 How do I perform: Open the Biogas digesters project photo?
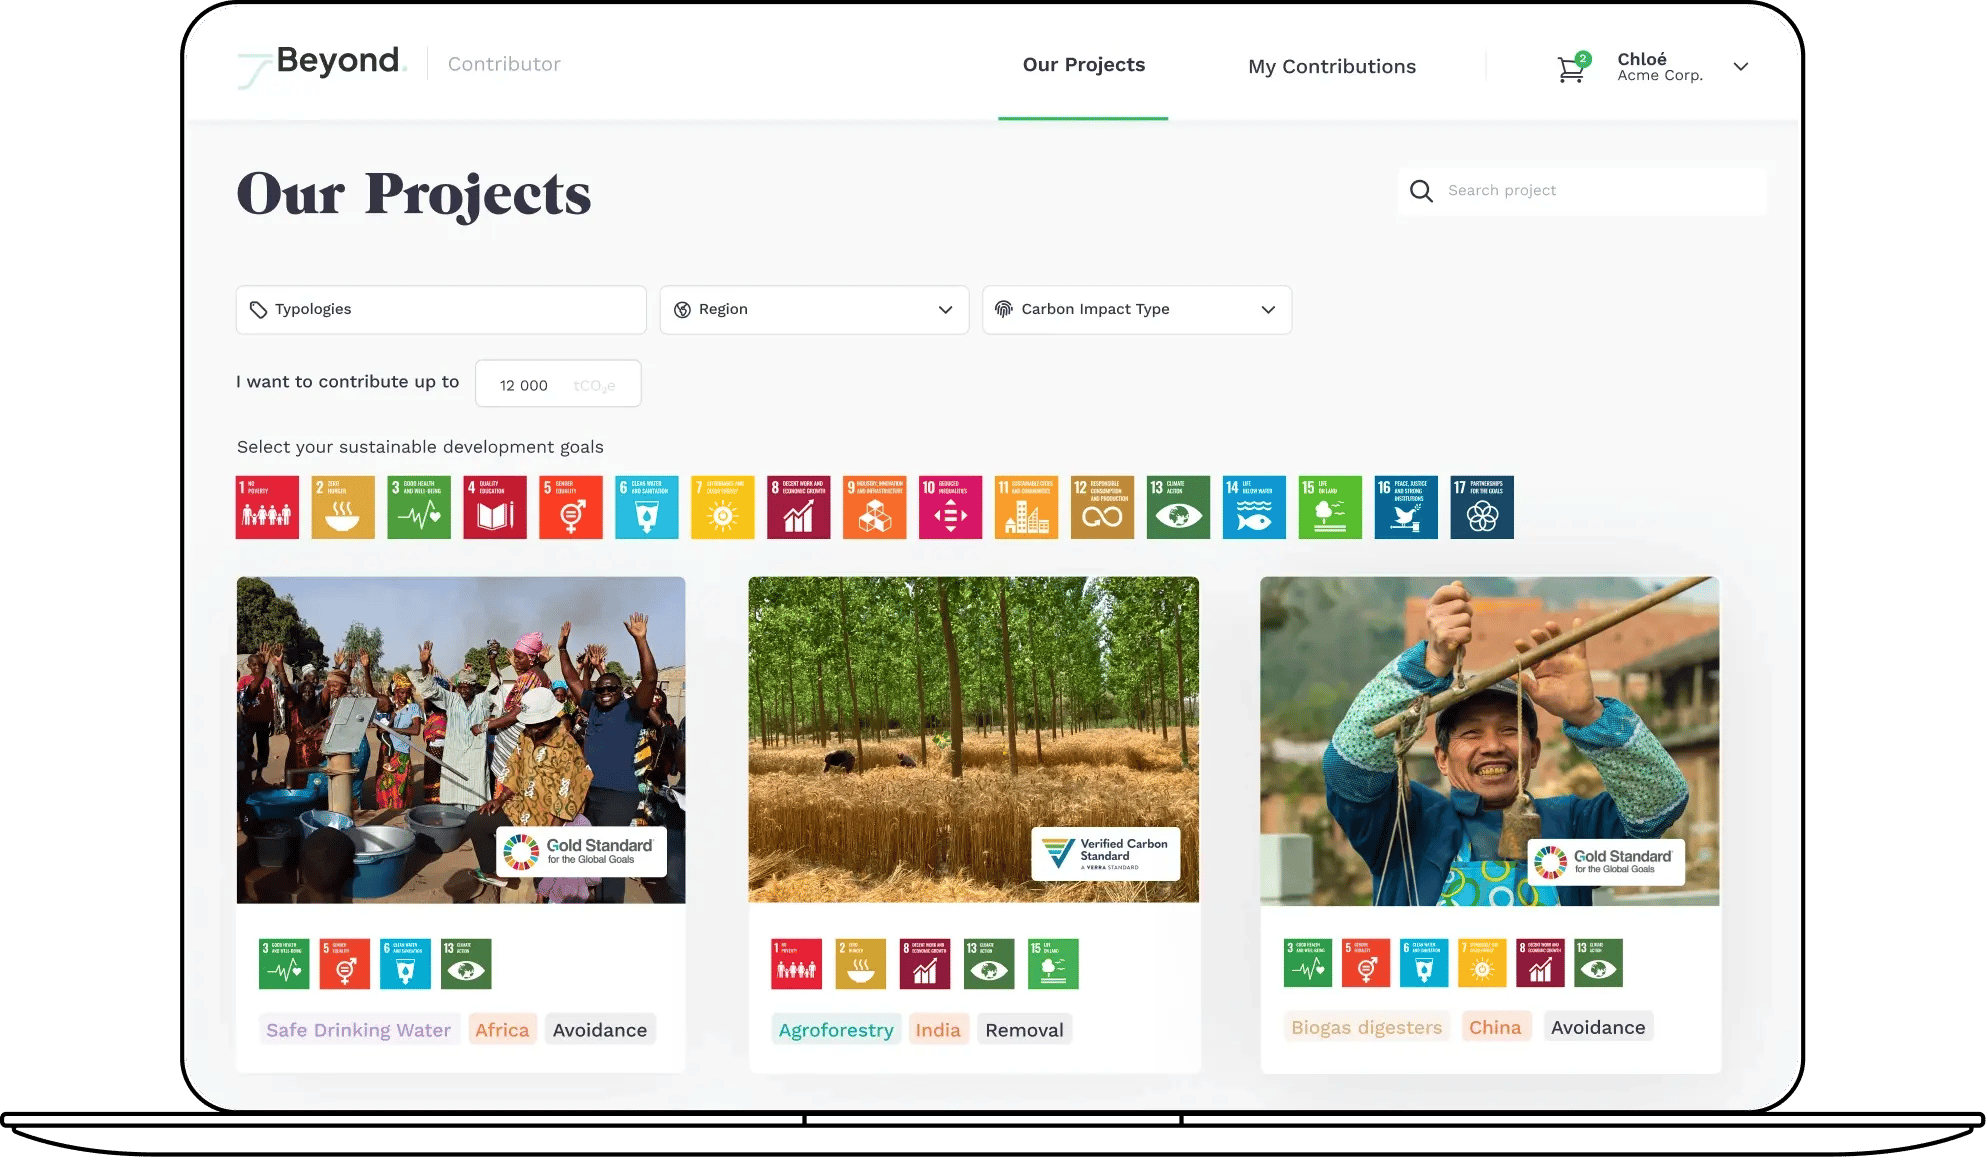(1489, 741)
